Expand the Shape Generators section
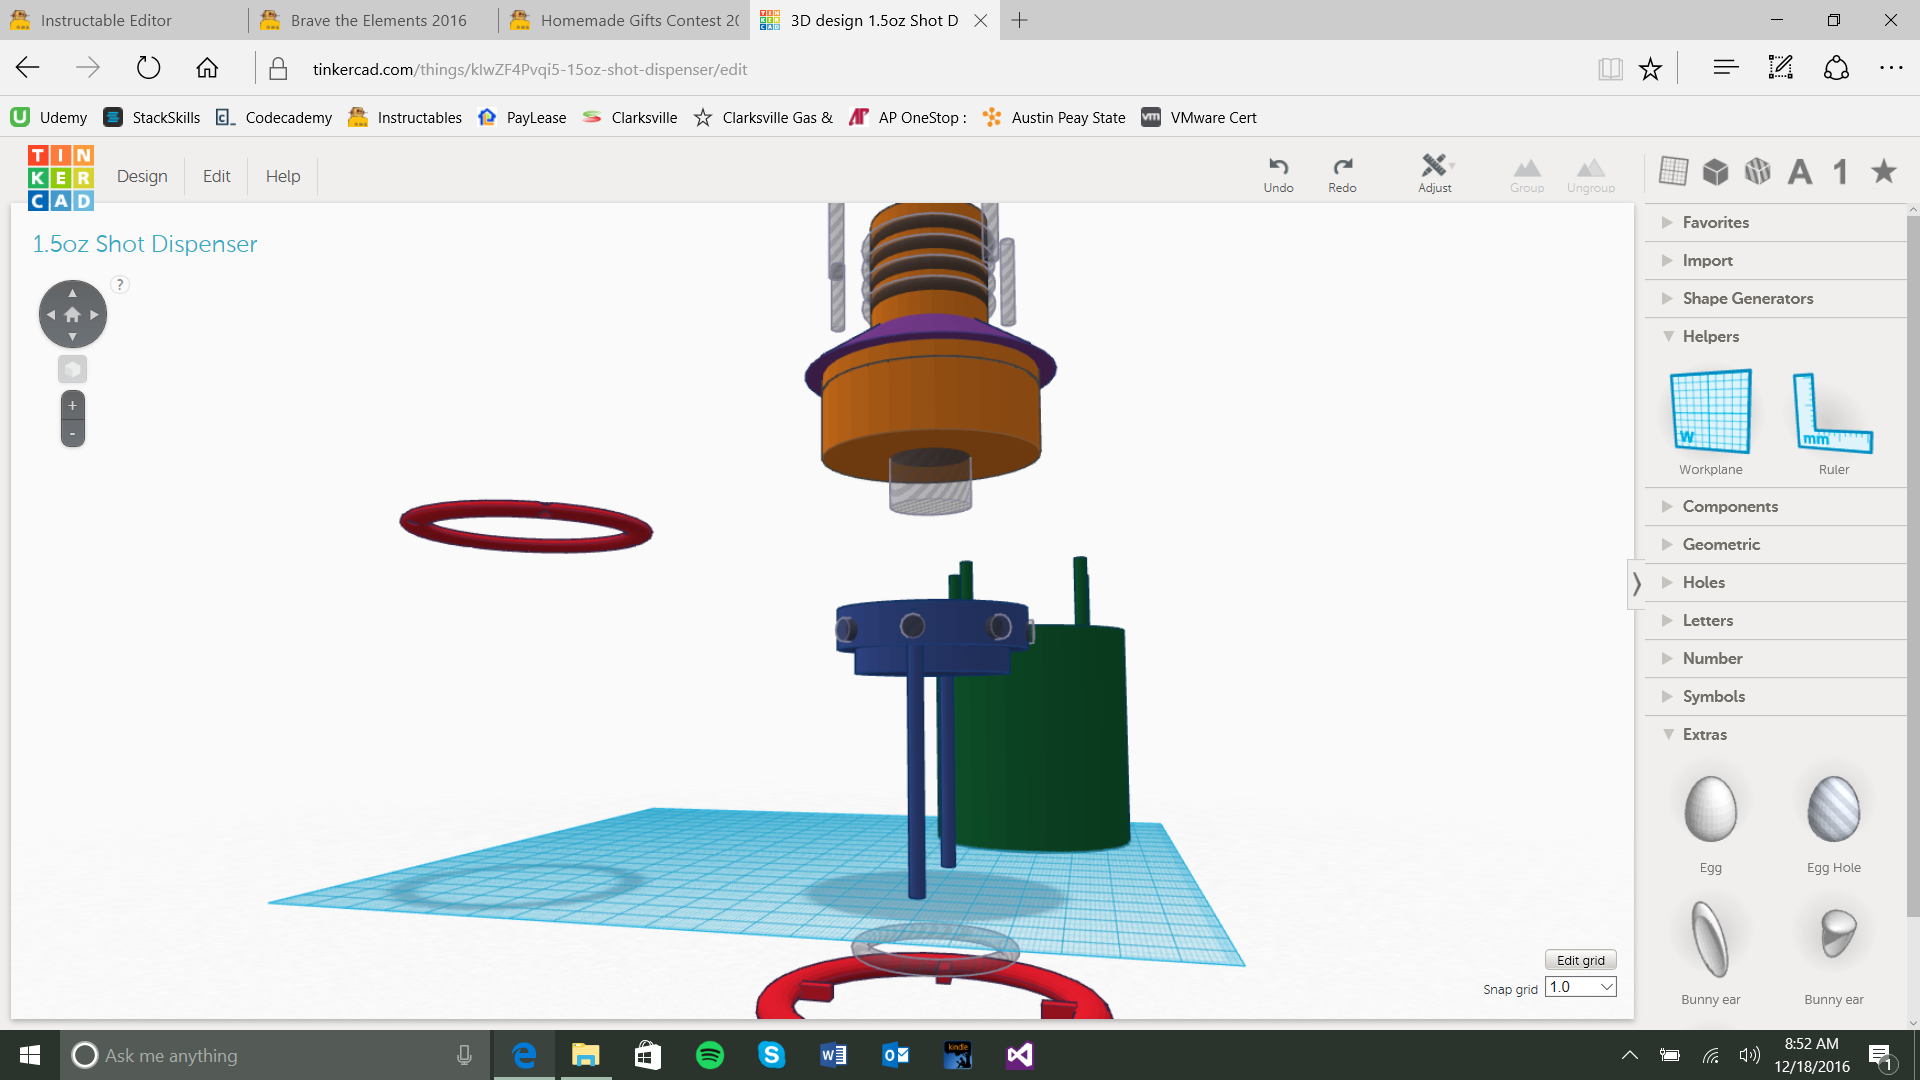Viewport: 1920px width, 1080px height. coord(1746,298)
